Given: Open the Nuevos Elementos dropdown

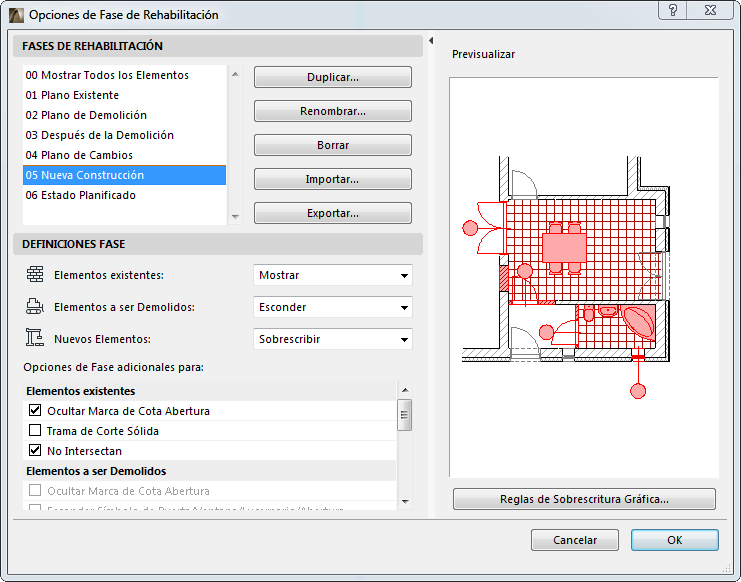Looking at the screenshot, I should point(333,339).
